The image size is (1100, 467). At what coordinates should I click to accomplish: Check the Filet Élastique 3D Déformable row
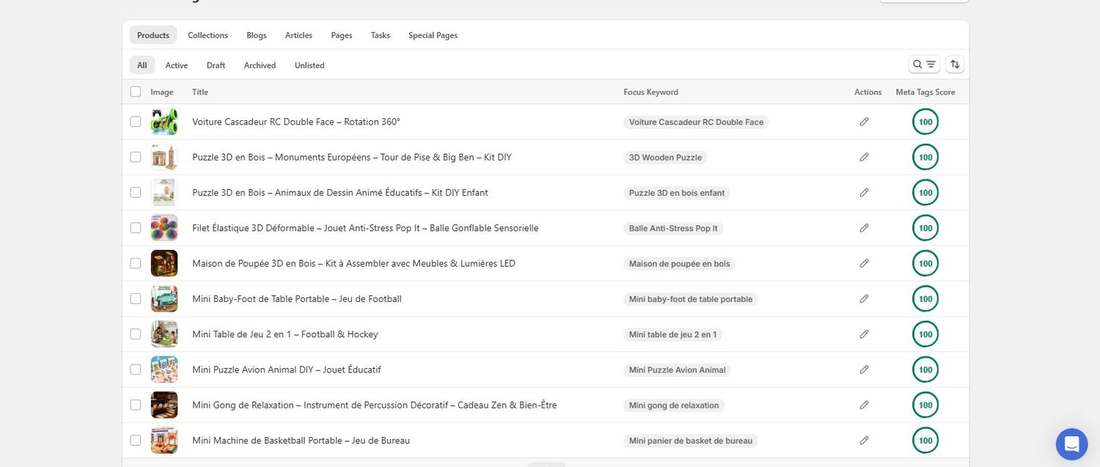[135, 228]
